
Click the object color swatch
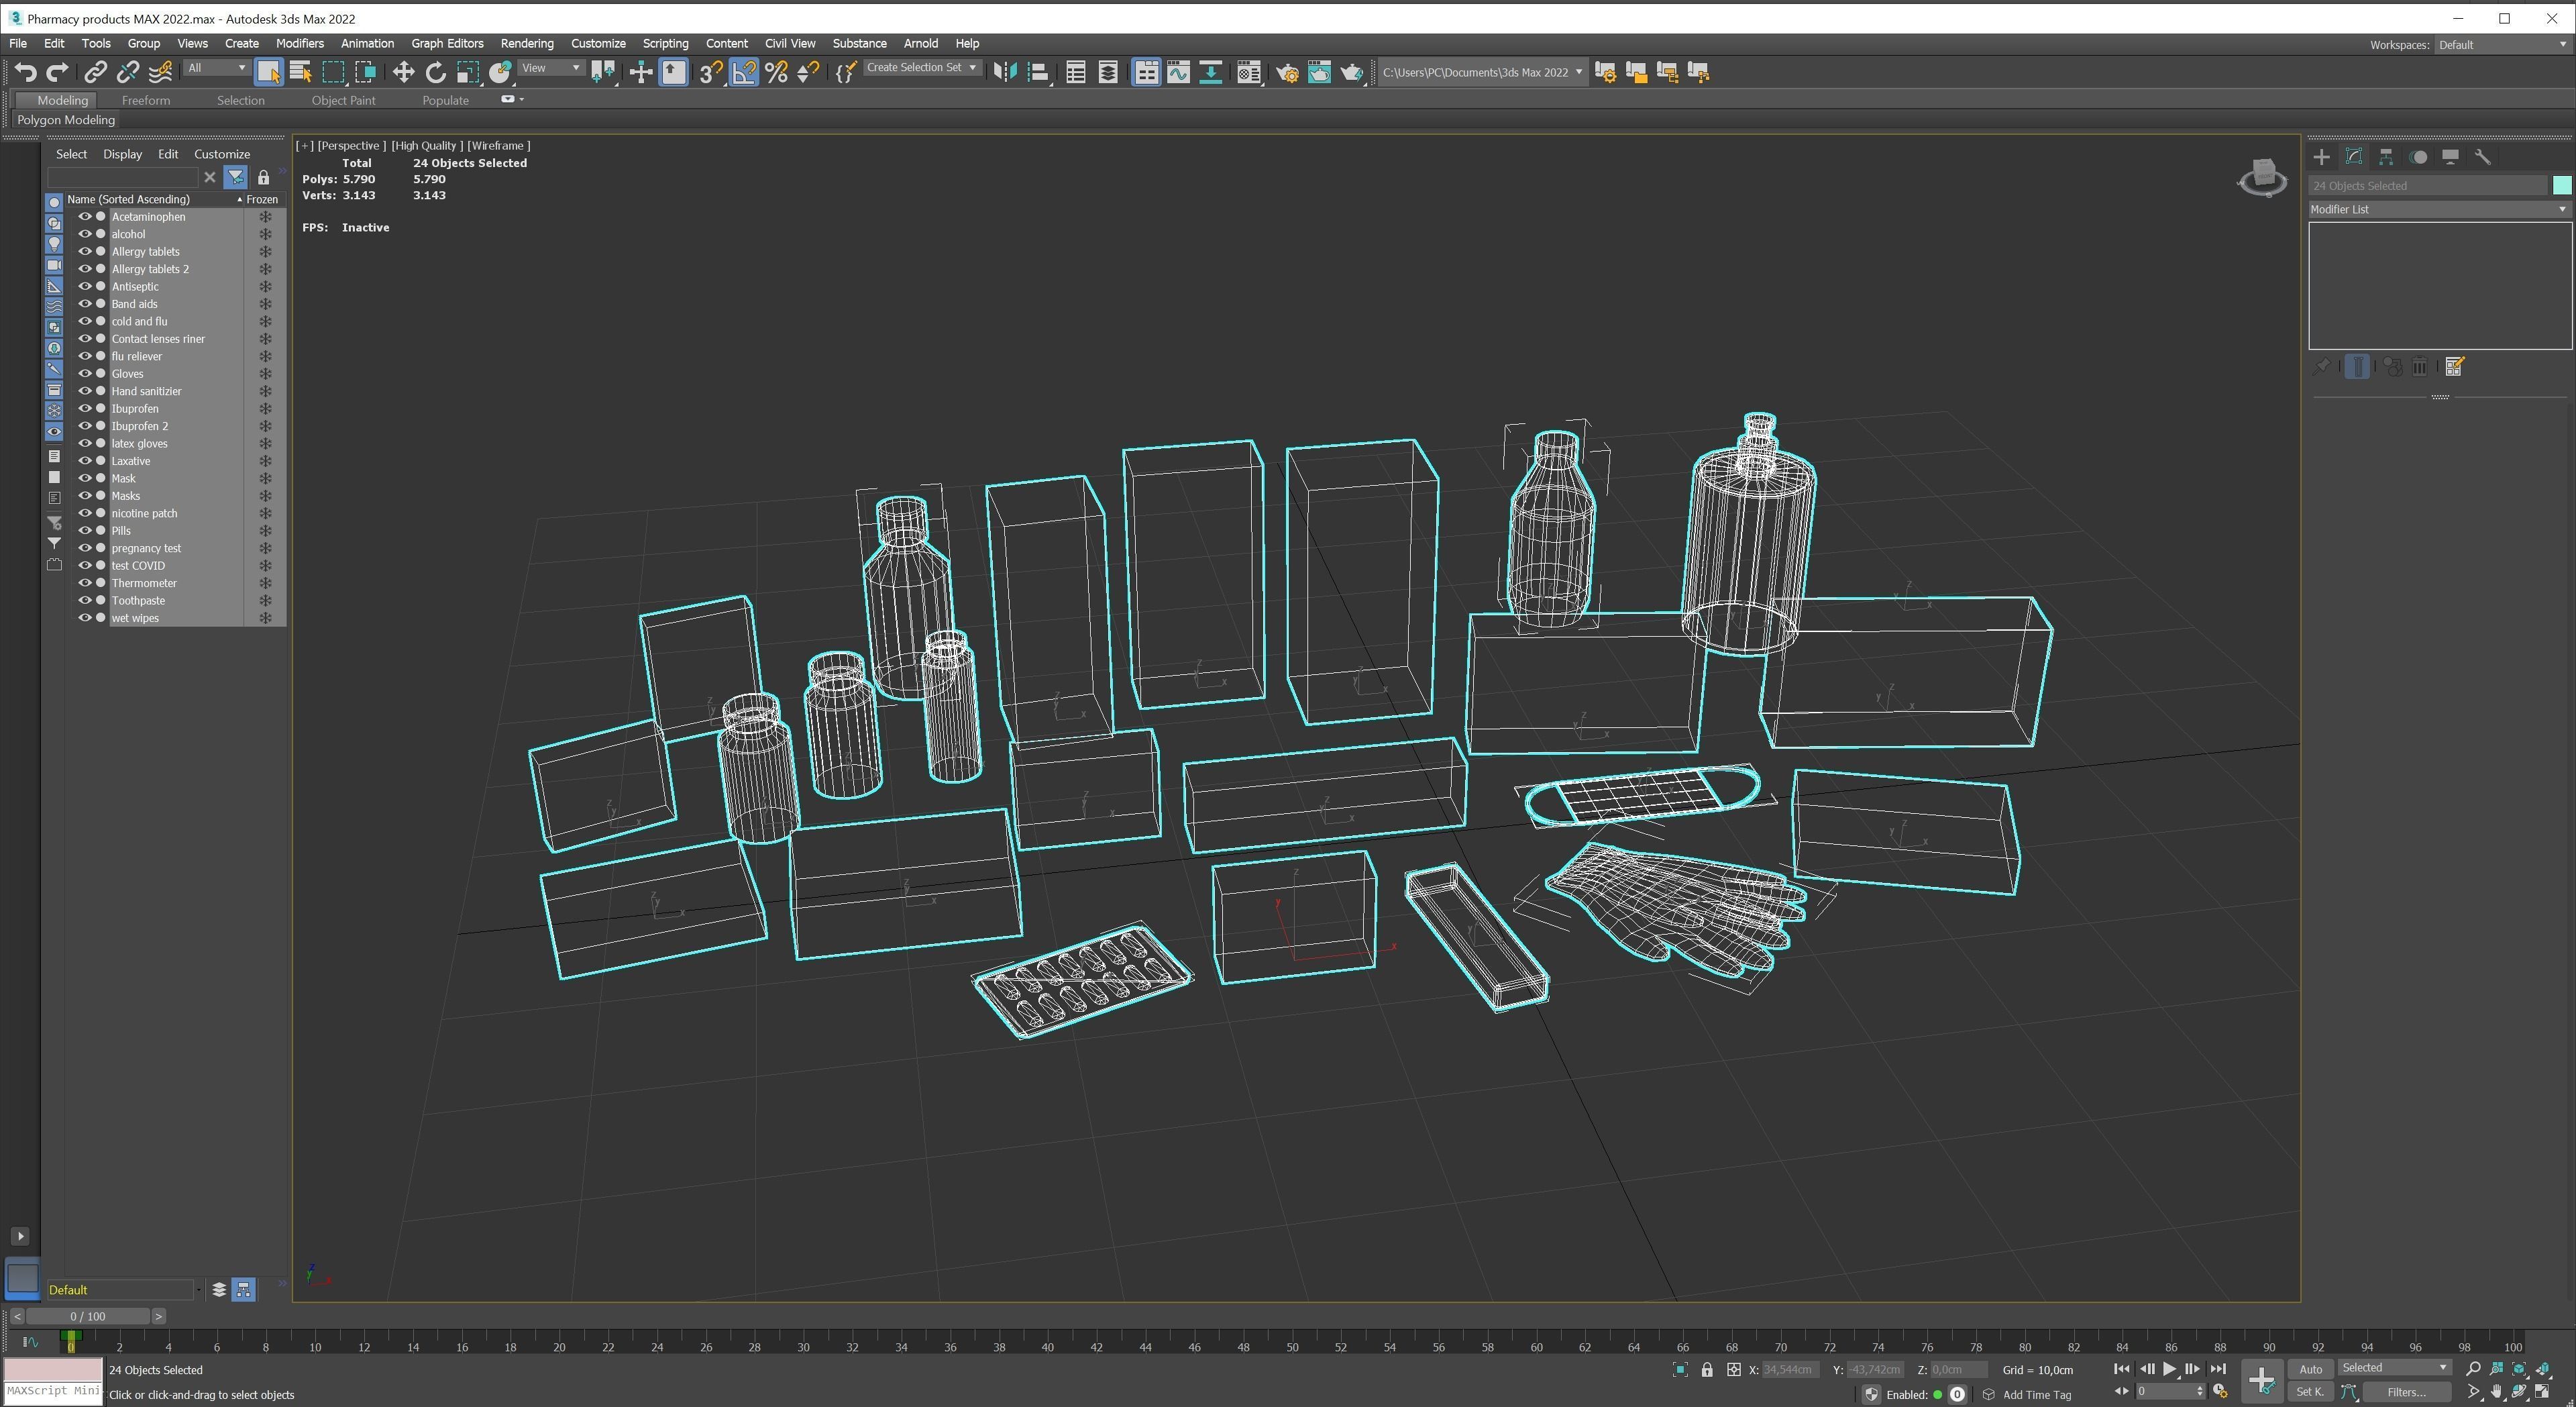[2561, 185]
